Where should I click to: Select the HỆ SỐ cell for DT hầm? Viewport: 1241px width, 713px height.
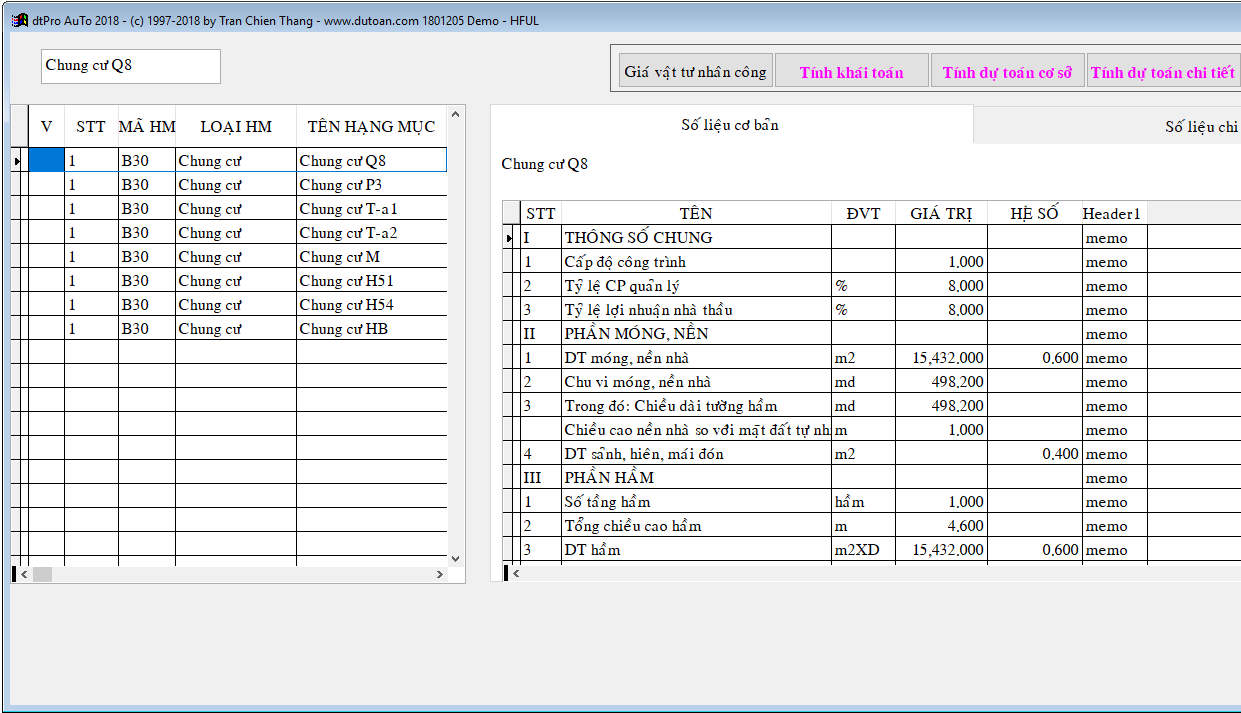(1033, 550)
